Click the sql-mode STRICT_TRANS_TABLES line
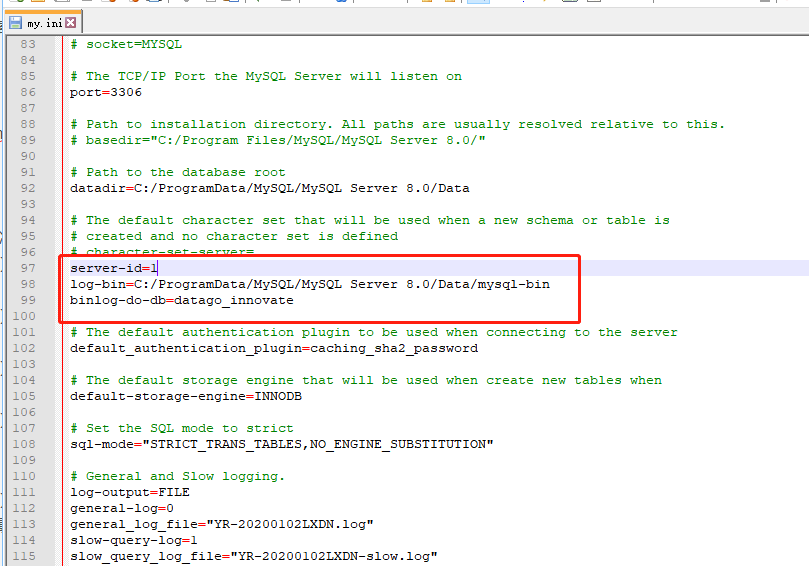Viewport: 809px width, 566px height. coord(282,444)
